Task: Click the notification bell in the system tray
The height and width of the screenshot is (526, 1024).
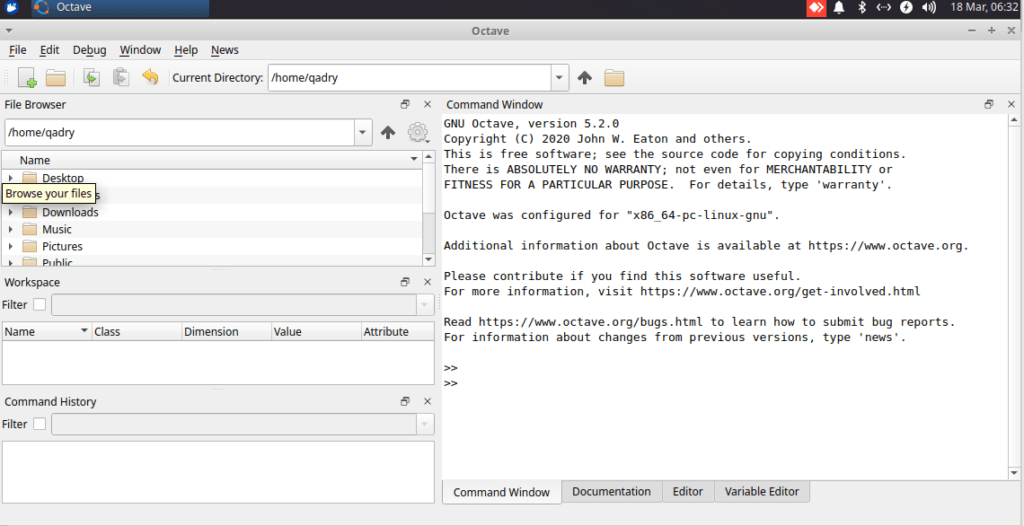Action: [x=839, y=8]
